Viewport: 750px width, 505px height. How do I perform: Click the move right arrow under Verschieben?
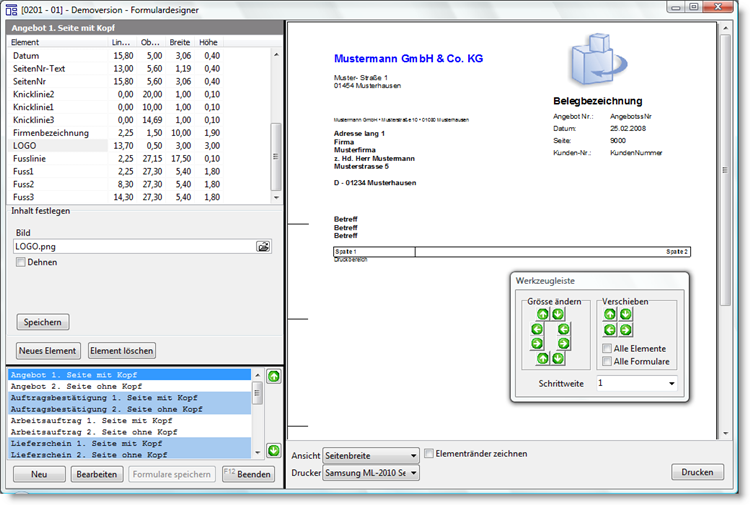click(625, 329)
